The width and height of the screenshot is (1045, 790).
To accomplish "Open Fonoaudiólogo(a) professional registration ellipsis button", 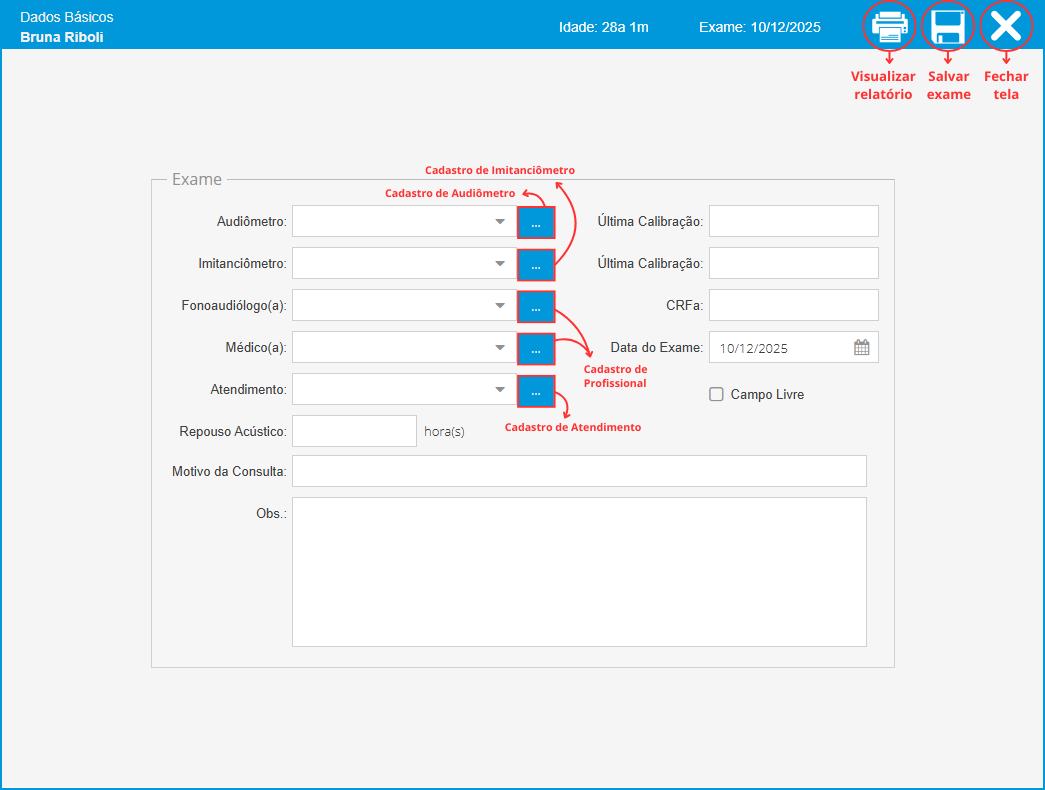I will [536, 306].
